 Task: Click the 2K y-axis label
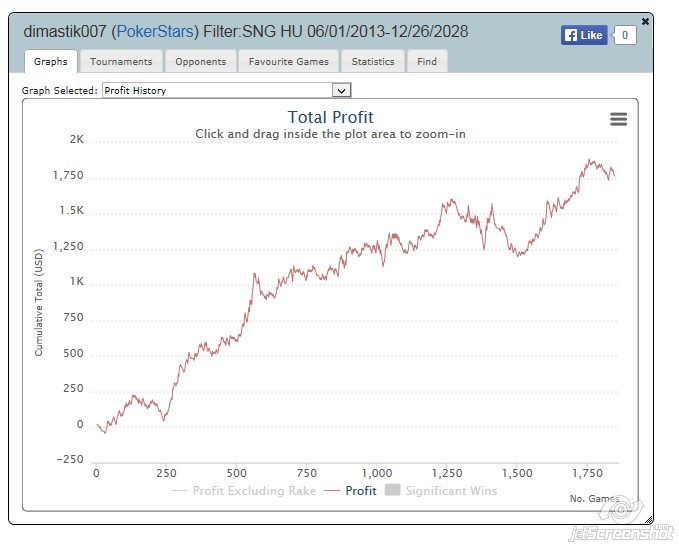[77, 139]
